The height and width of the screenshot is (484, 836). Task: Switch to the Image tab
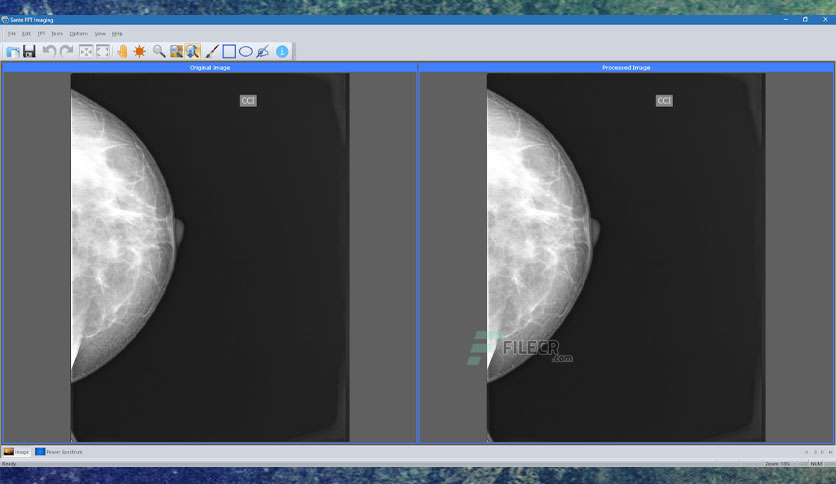tap(17, 451)
